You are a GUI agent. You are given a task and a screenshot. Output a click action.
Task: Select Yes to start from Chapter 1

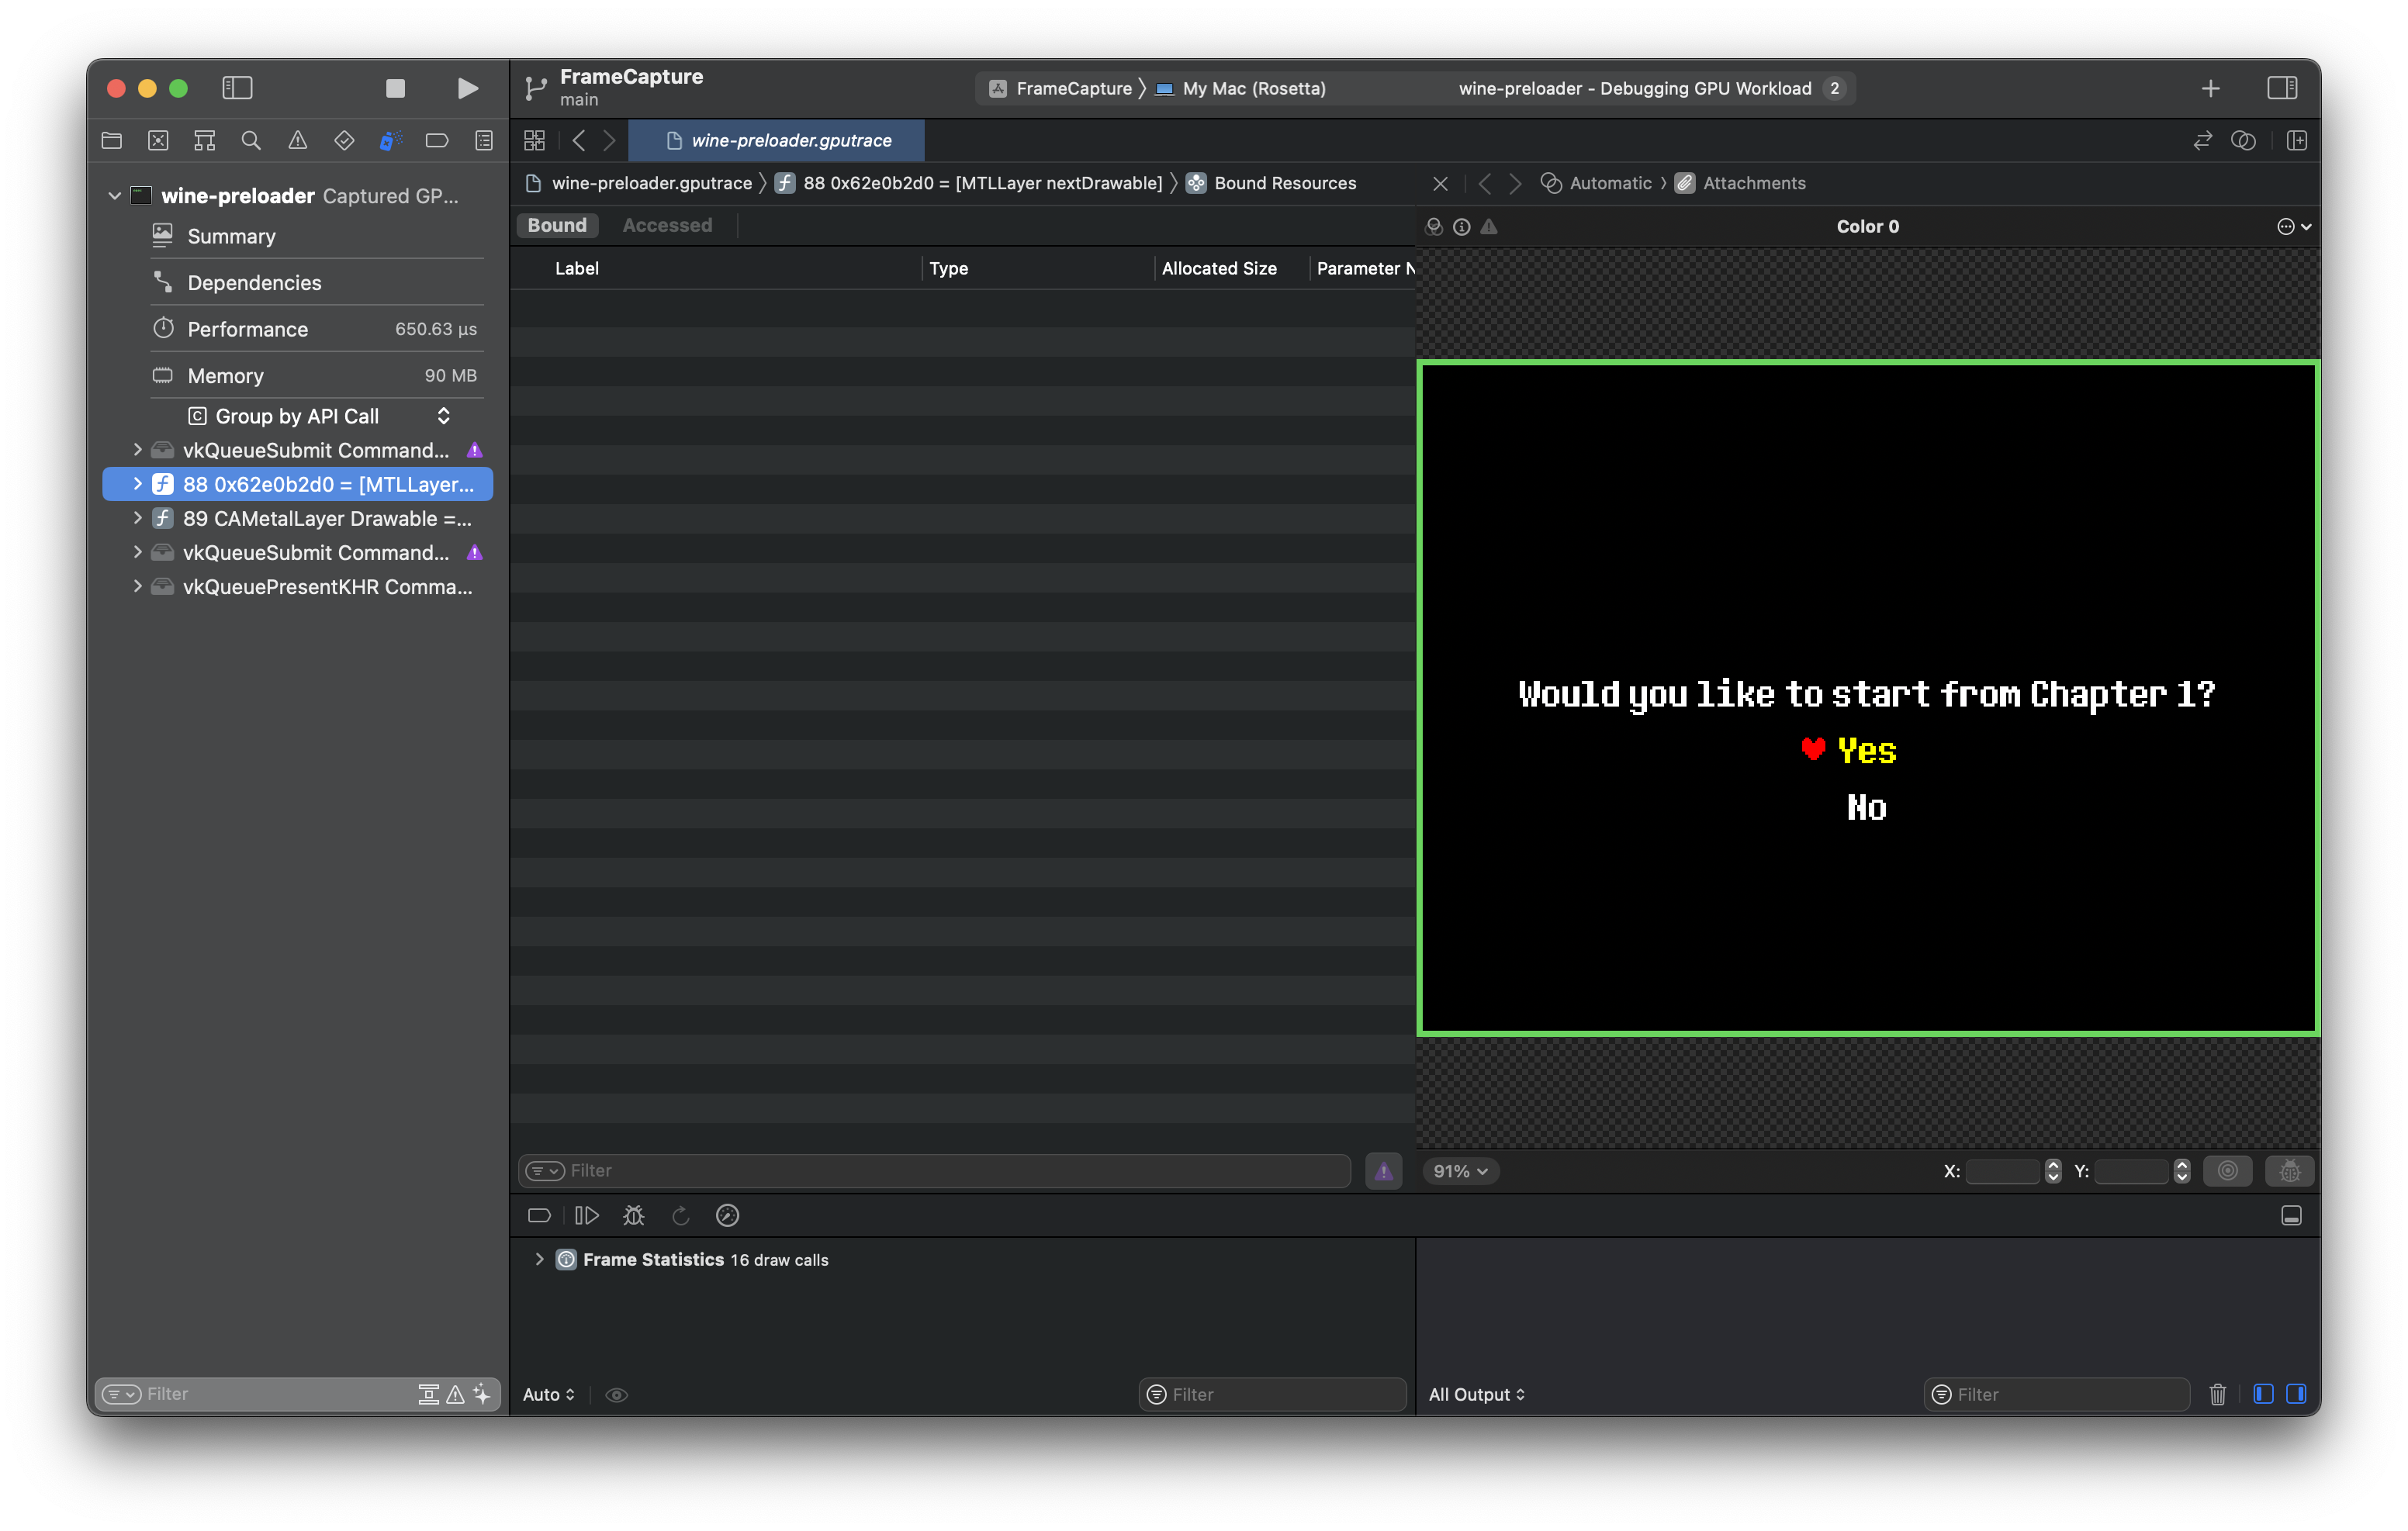pyautogui.click(x=1866, y=751)
